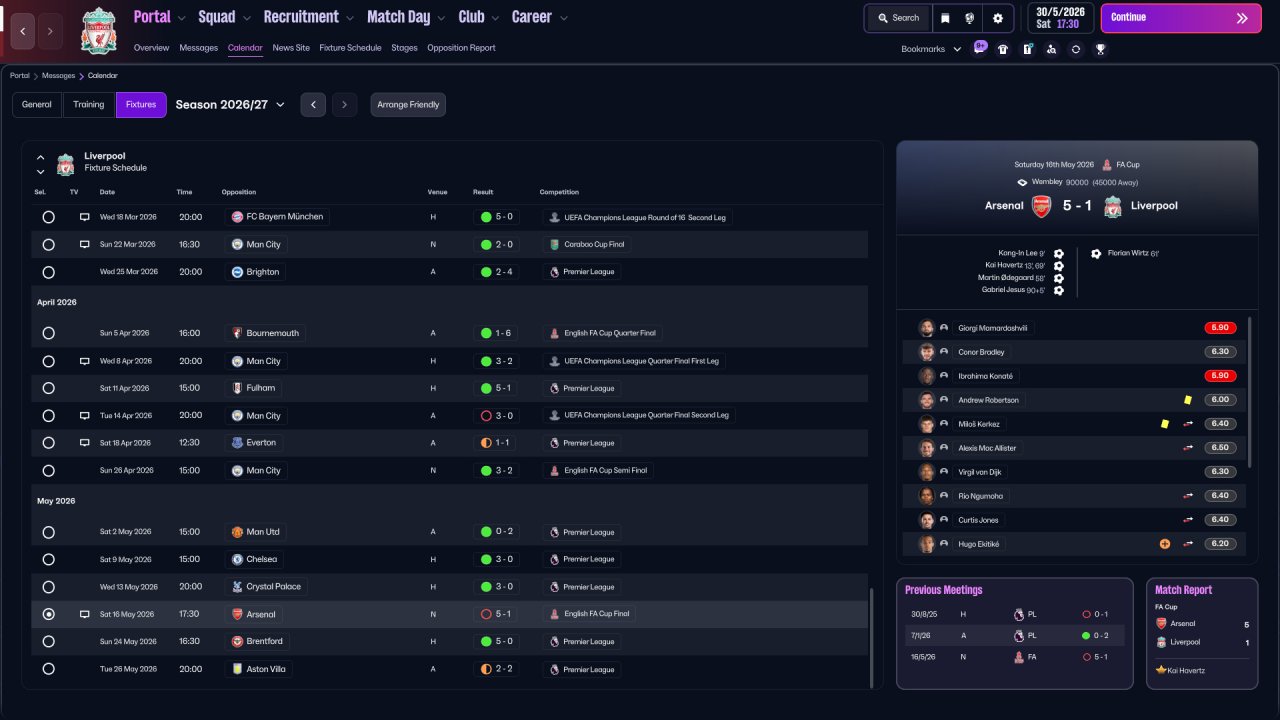The height and width of the screenshot is (720, 1280).
Task: Click the player ratings list scrollbar
Action: 1250,392
